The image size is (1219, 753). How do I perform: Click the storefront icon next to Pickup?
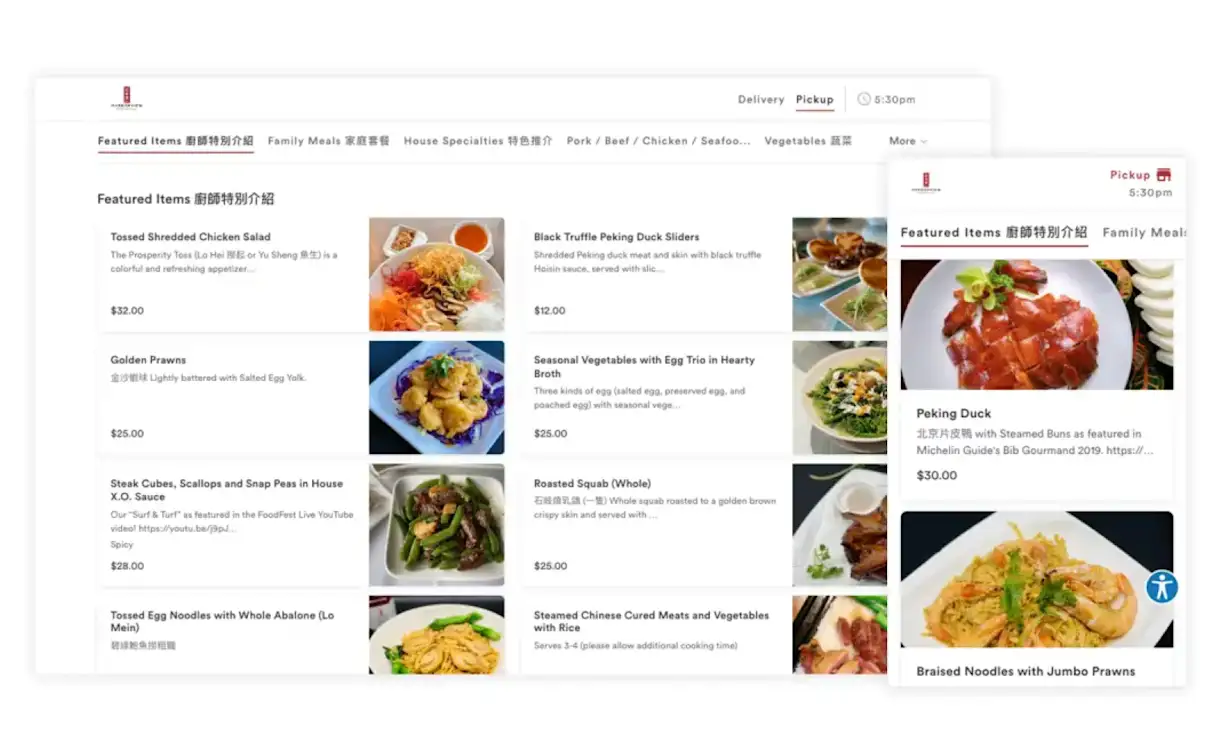[x=1163, y=175]
